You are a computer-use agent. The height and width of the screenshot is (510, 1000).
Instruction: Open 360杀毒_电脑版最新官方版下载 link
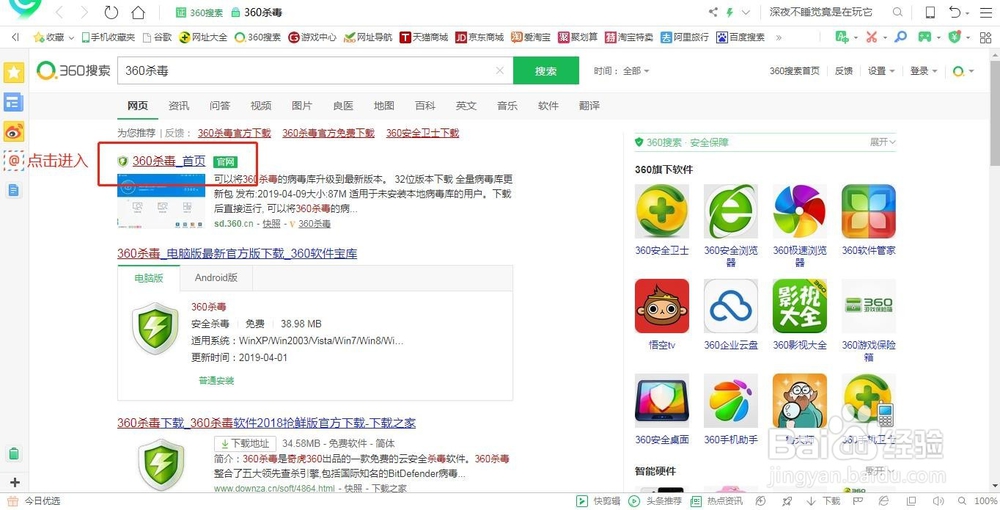point(237,253)
